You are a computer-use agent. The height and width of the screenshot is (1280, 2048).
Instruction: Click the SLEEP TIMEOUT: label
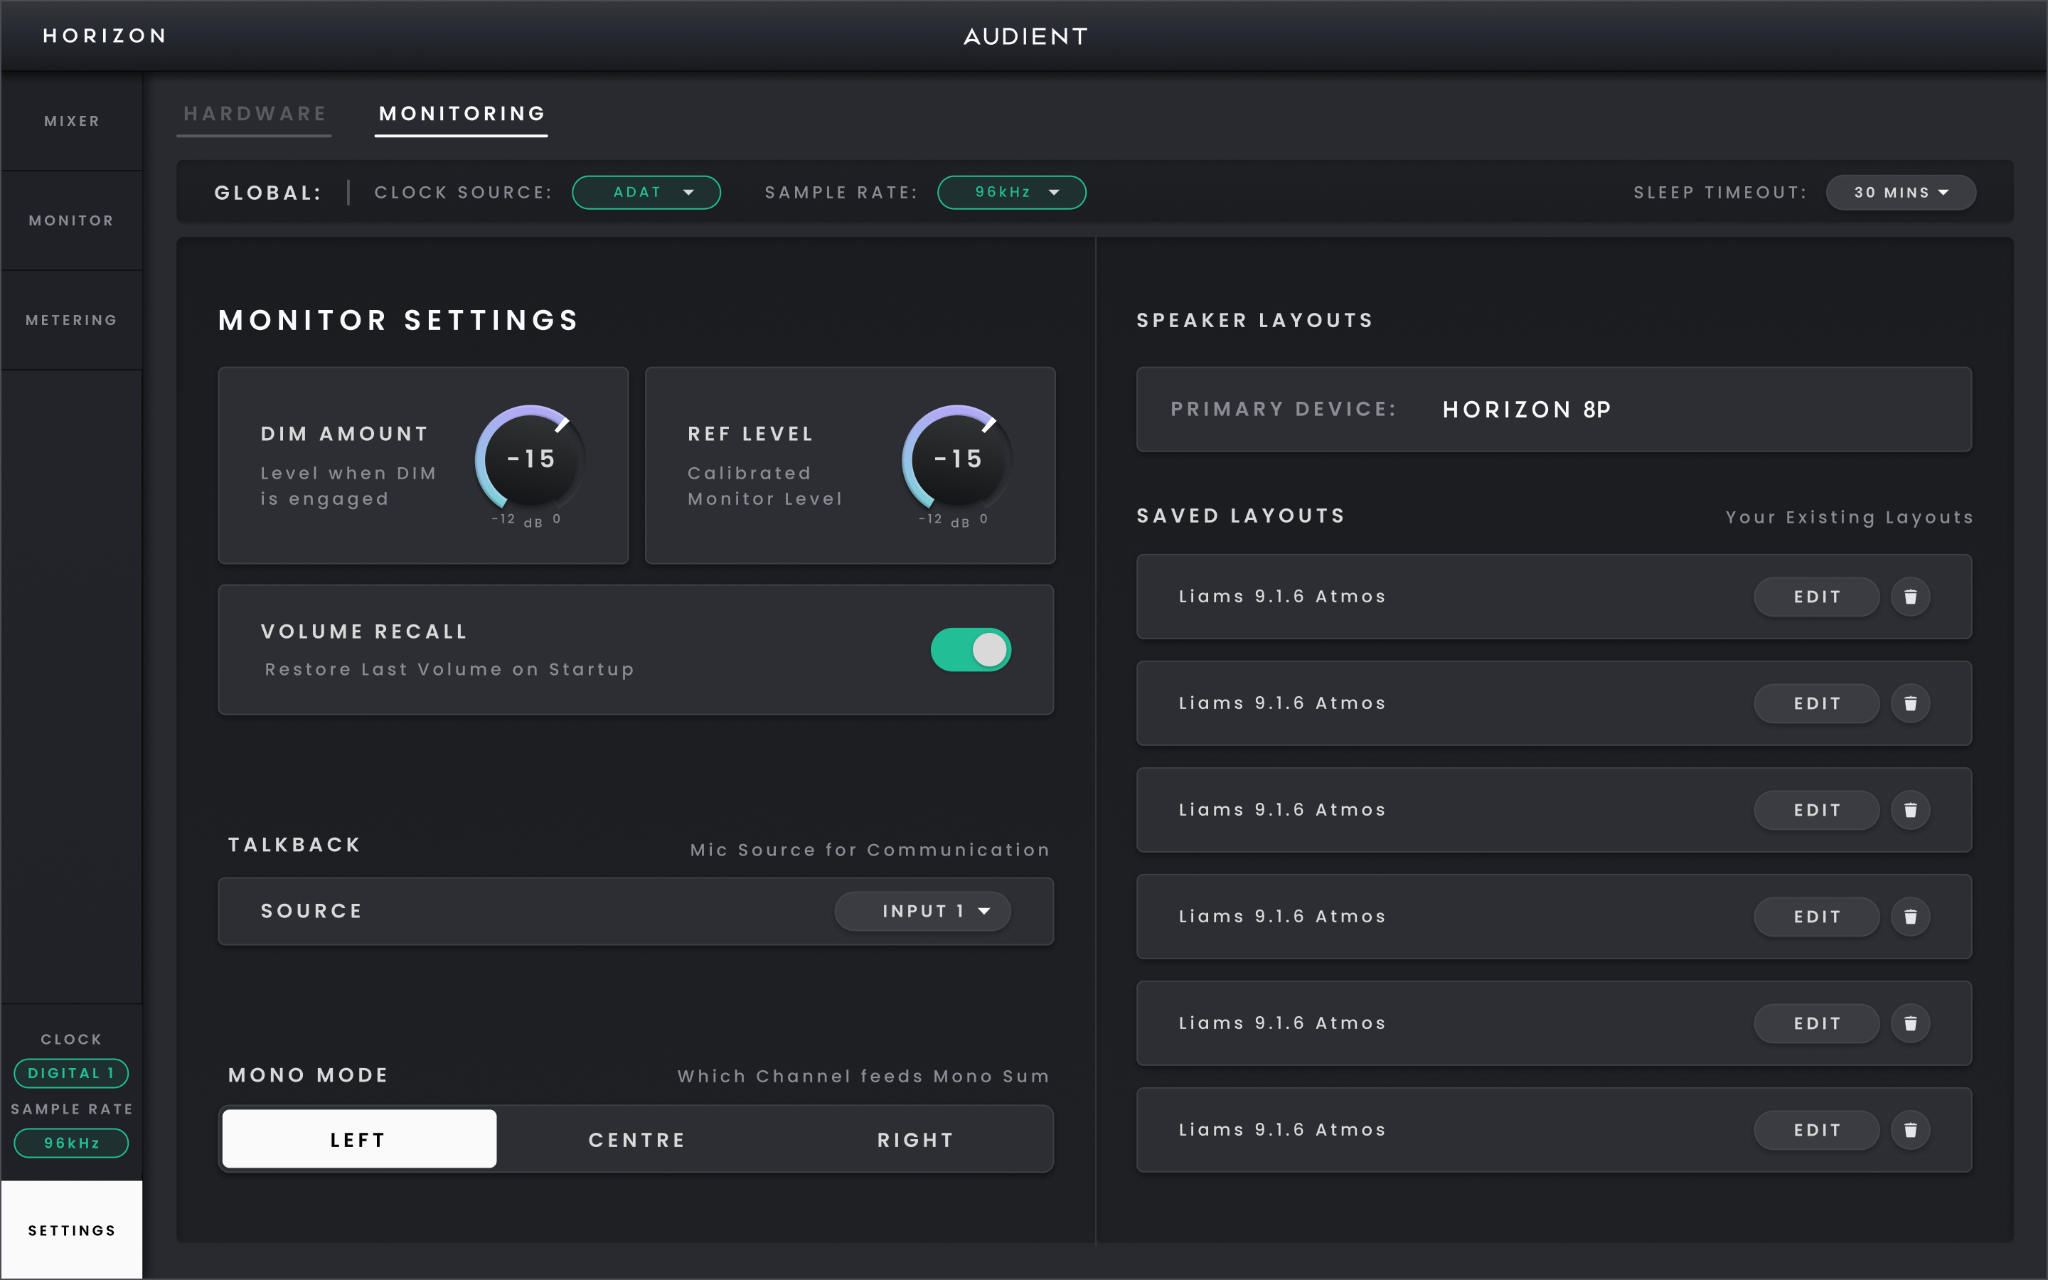click(x=1720, y=192)
